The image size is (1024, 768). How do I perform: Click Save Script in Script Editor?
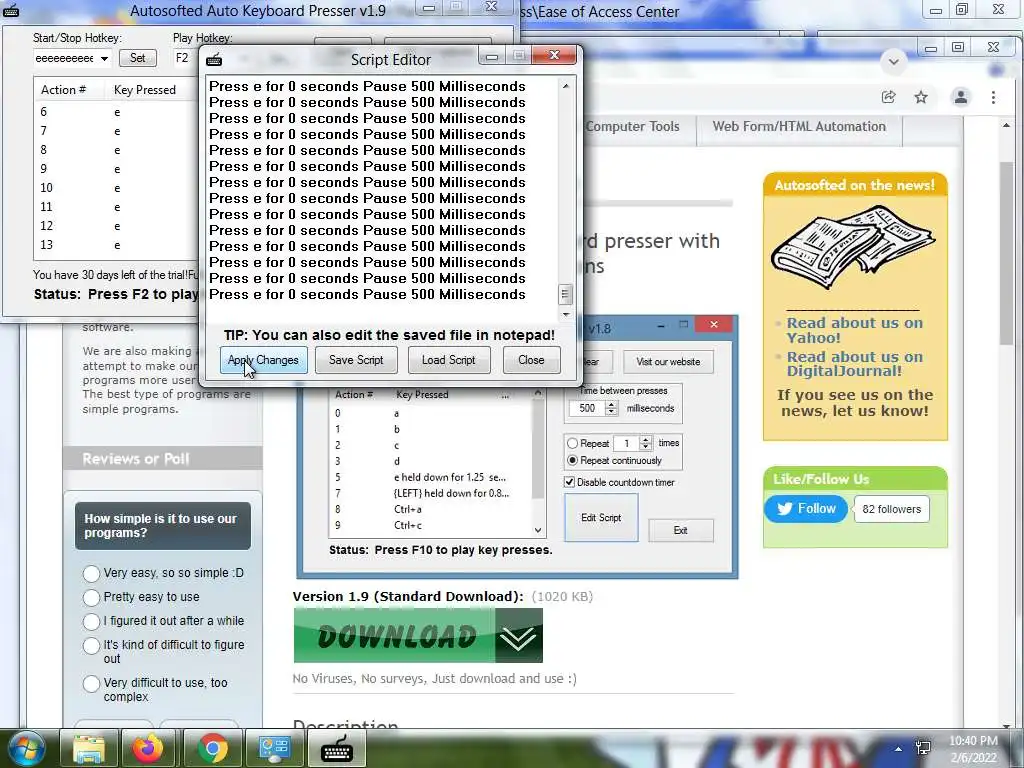pos(356,360)
